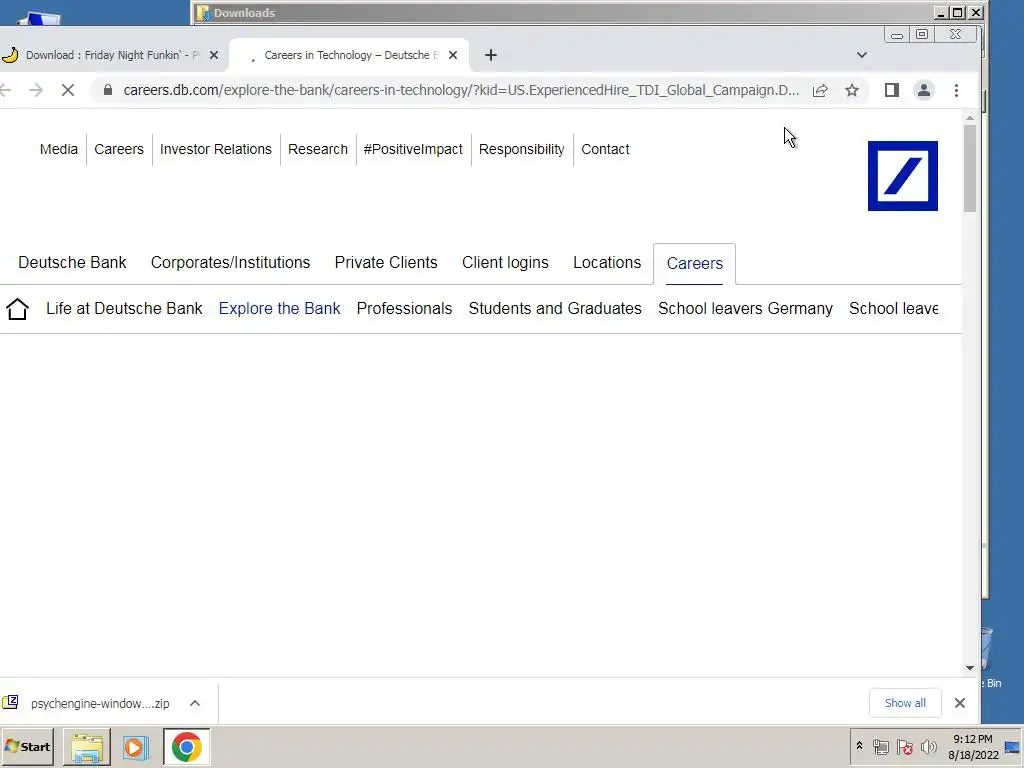Launch Windows Media Player from taskbar
Viewport: 1024px width, 768px height.
pyautogui.click(x=136, y=746)
